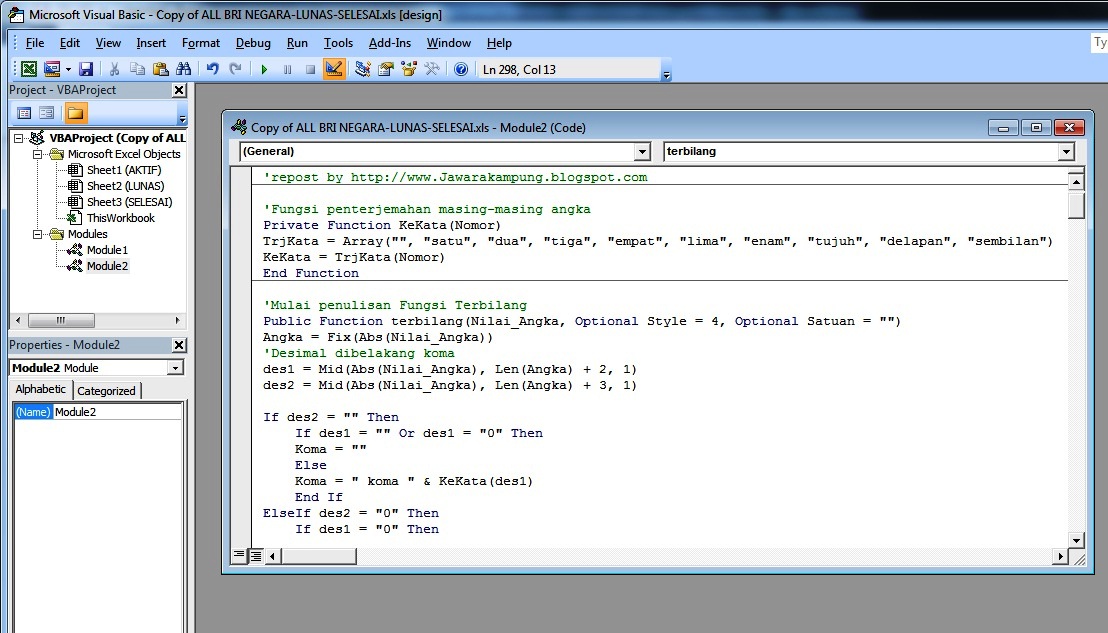
Task: Copy selection using toolbar Copy icon
Action: point(137,69)
